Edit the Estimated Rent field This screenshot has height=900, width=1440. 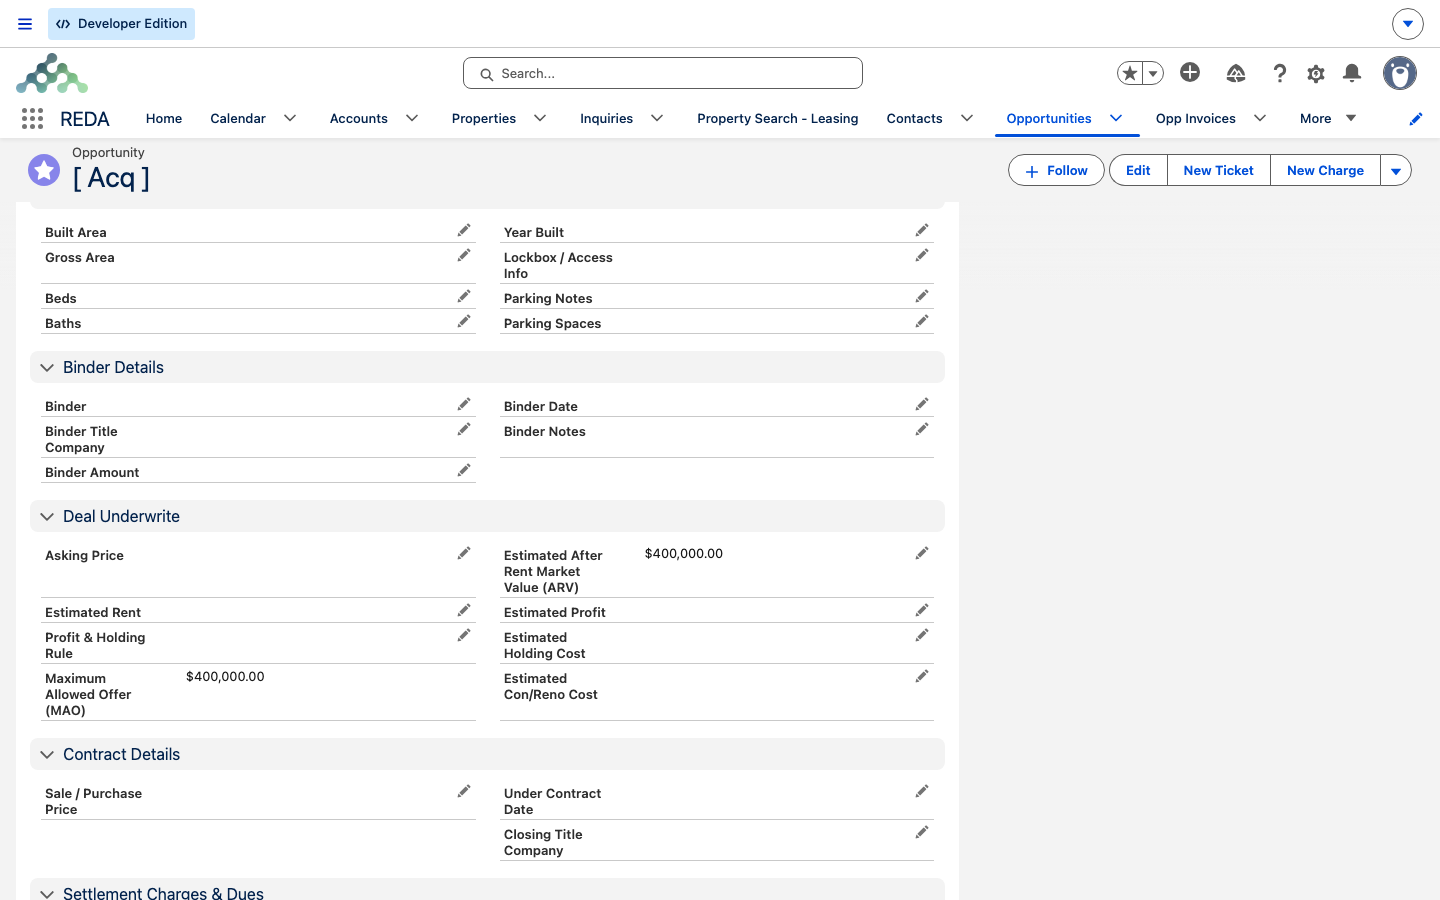point(464,611)
